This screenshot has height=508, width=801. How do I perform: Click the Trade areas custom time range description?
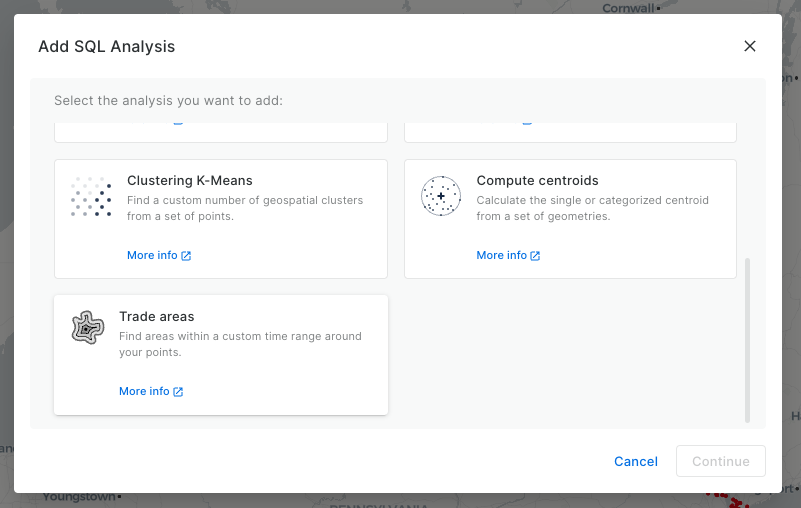240,344
